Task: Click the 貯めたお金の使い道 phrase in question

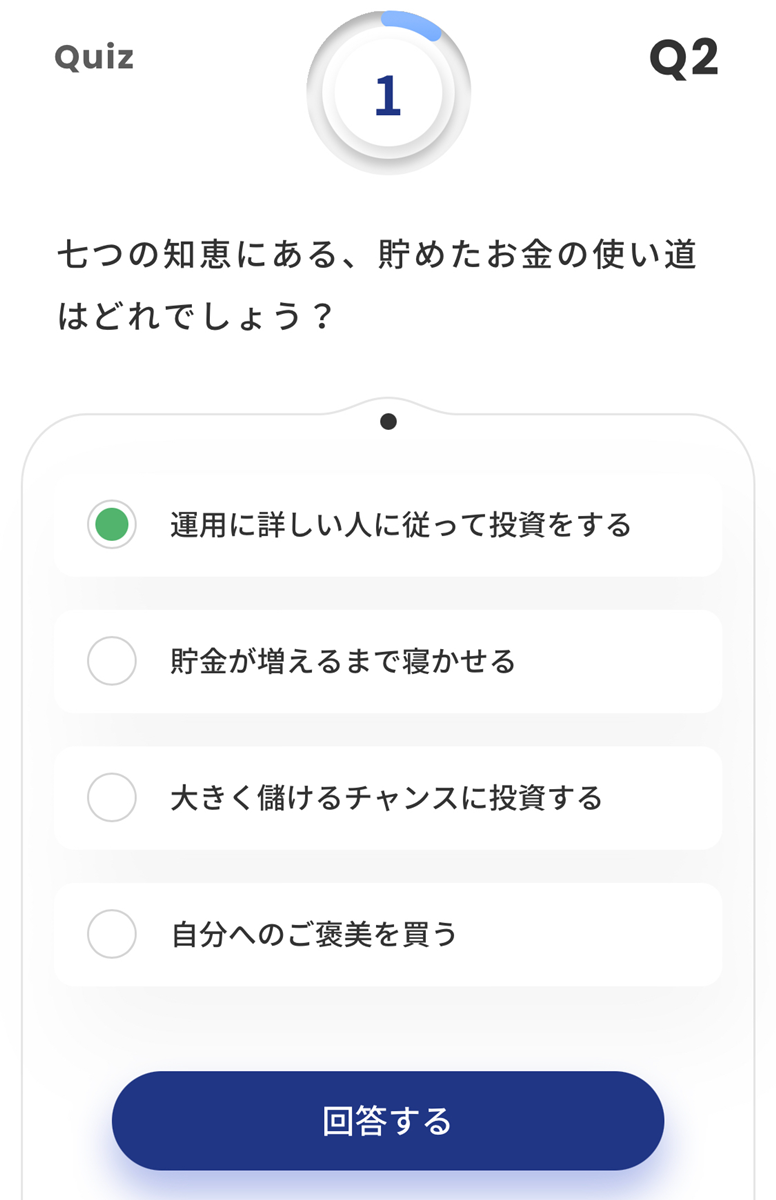Action: [537, 255]
